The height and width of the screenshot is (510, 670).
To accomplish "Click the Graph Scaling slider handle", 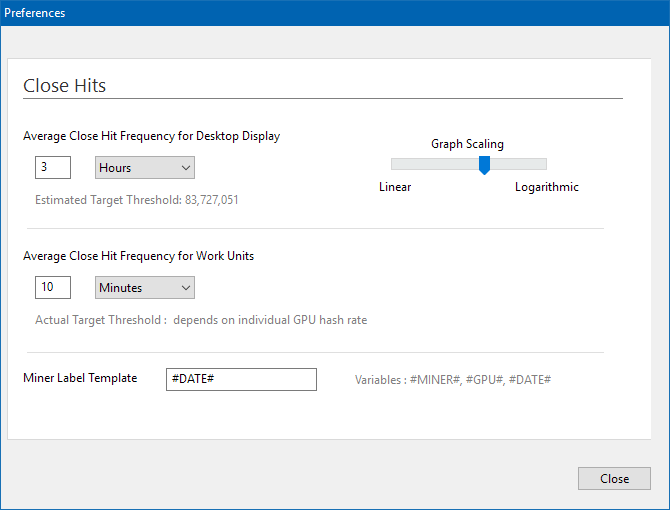I will (484, 164).
